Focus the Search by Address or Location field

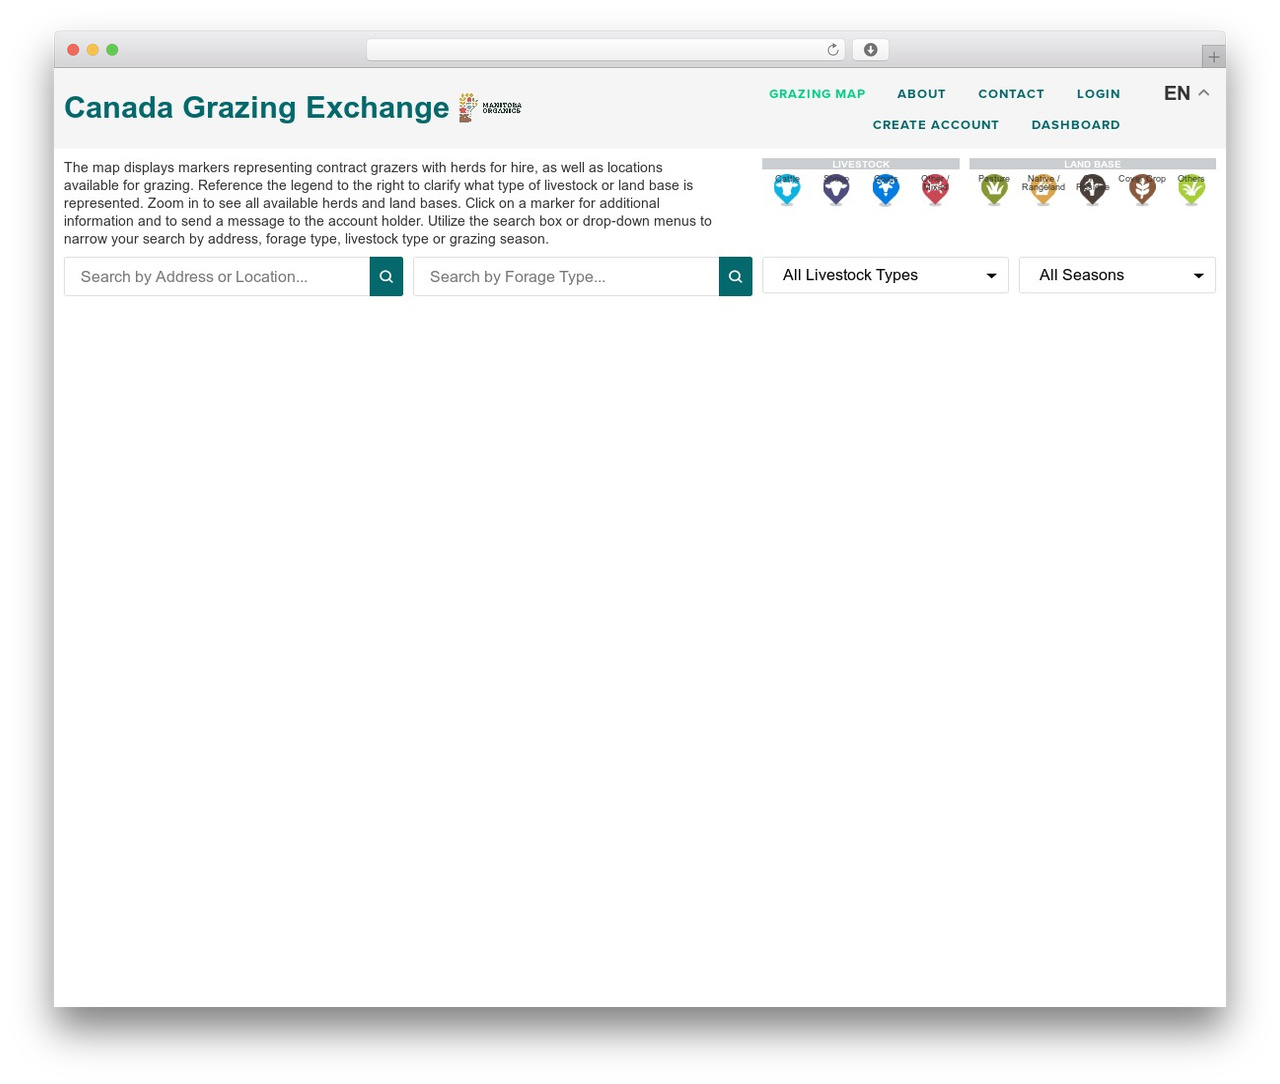[x=217, y=277]
